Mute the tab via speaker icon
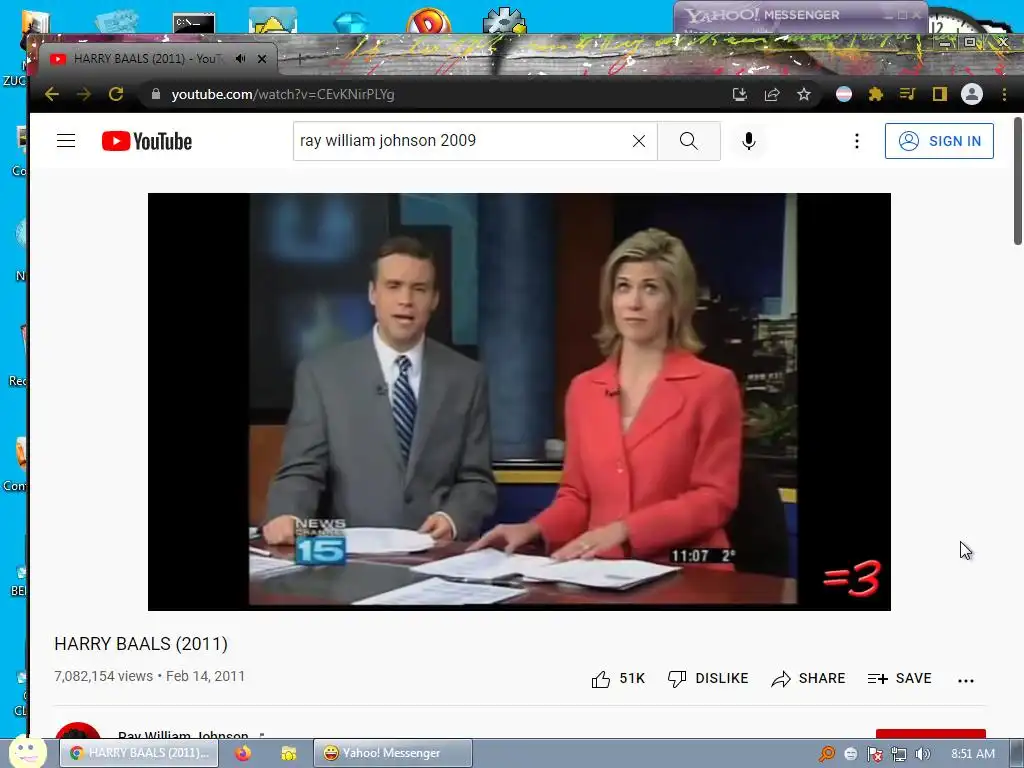1024x768 pixels. point(240,59)
